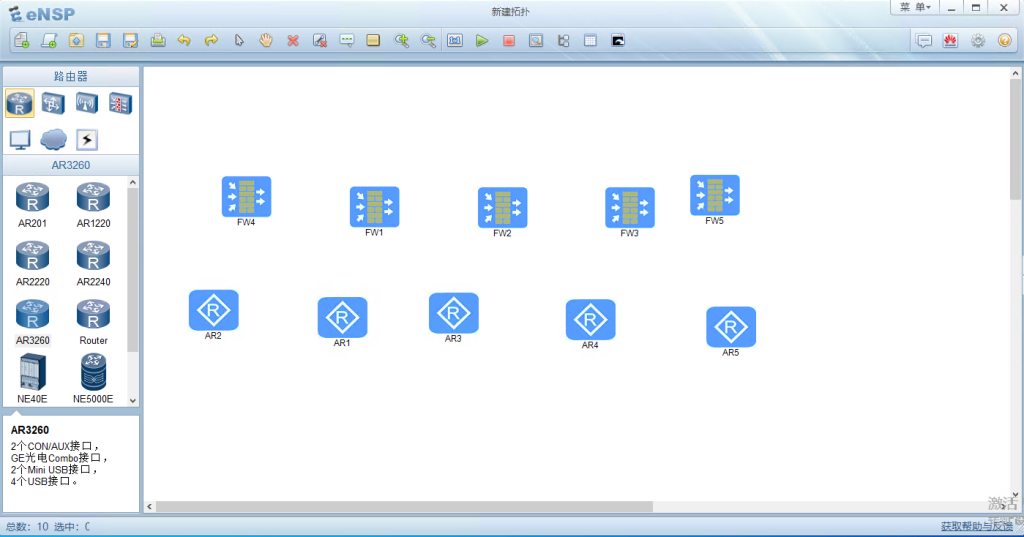
Task: Click the green Start devices play button
Action: click(482, 41)
